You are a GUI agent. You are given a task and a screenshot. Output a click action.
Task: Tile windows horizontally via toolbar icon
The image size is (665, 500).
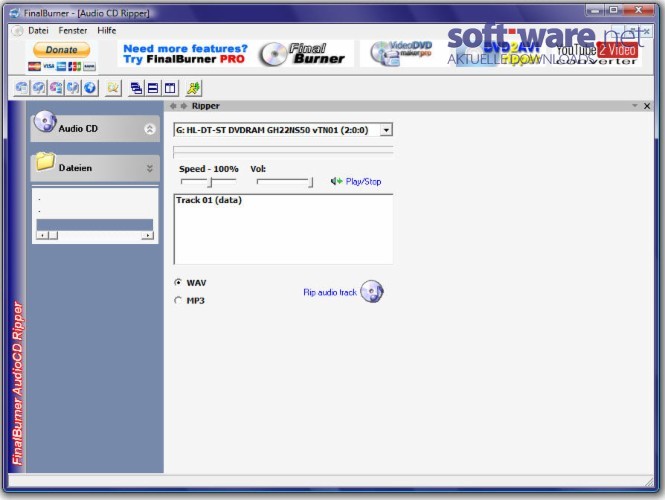[x=153, y=88]
